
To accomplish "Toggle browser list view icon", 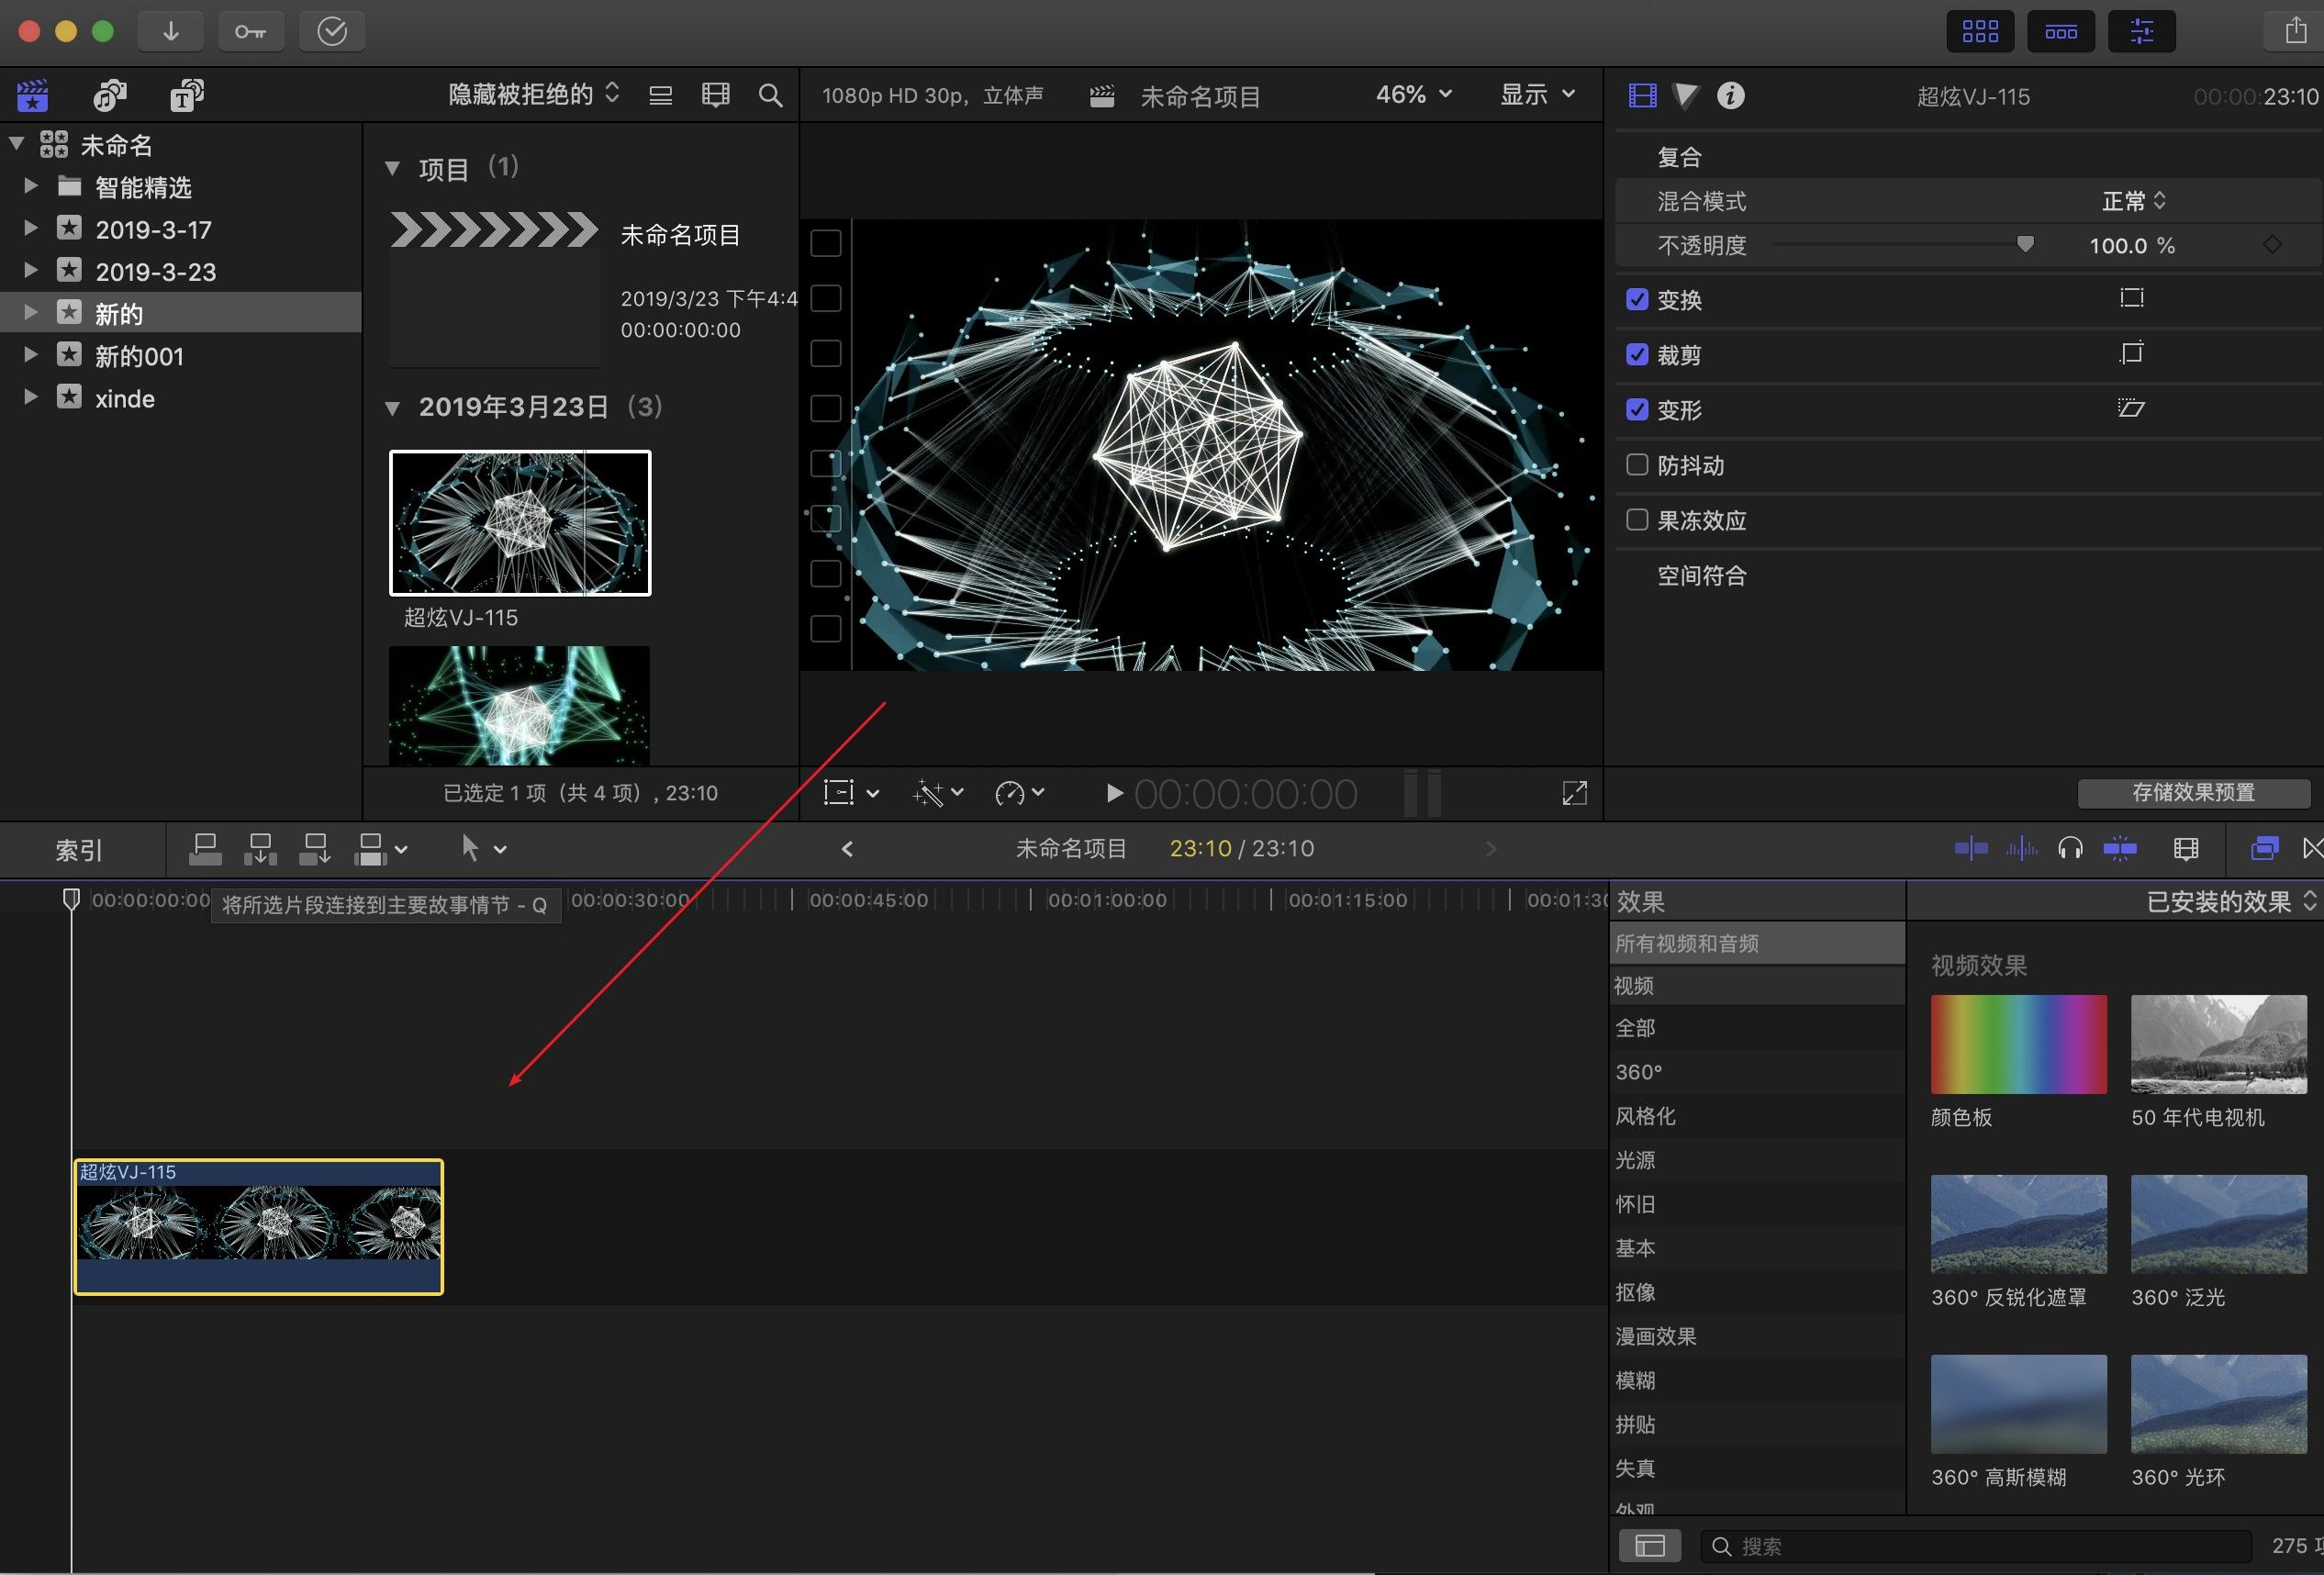I will coord(660,95).
